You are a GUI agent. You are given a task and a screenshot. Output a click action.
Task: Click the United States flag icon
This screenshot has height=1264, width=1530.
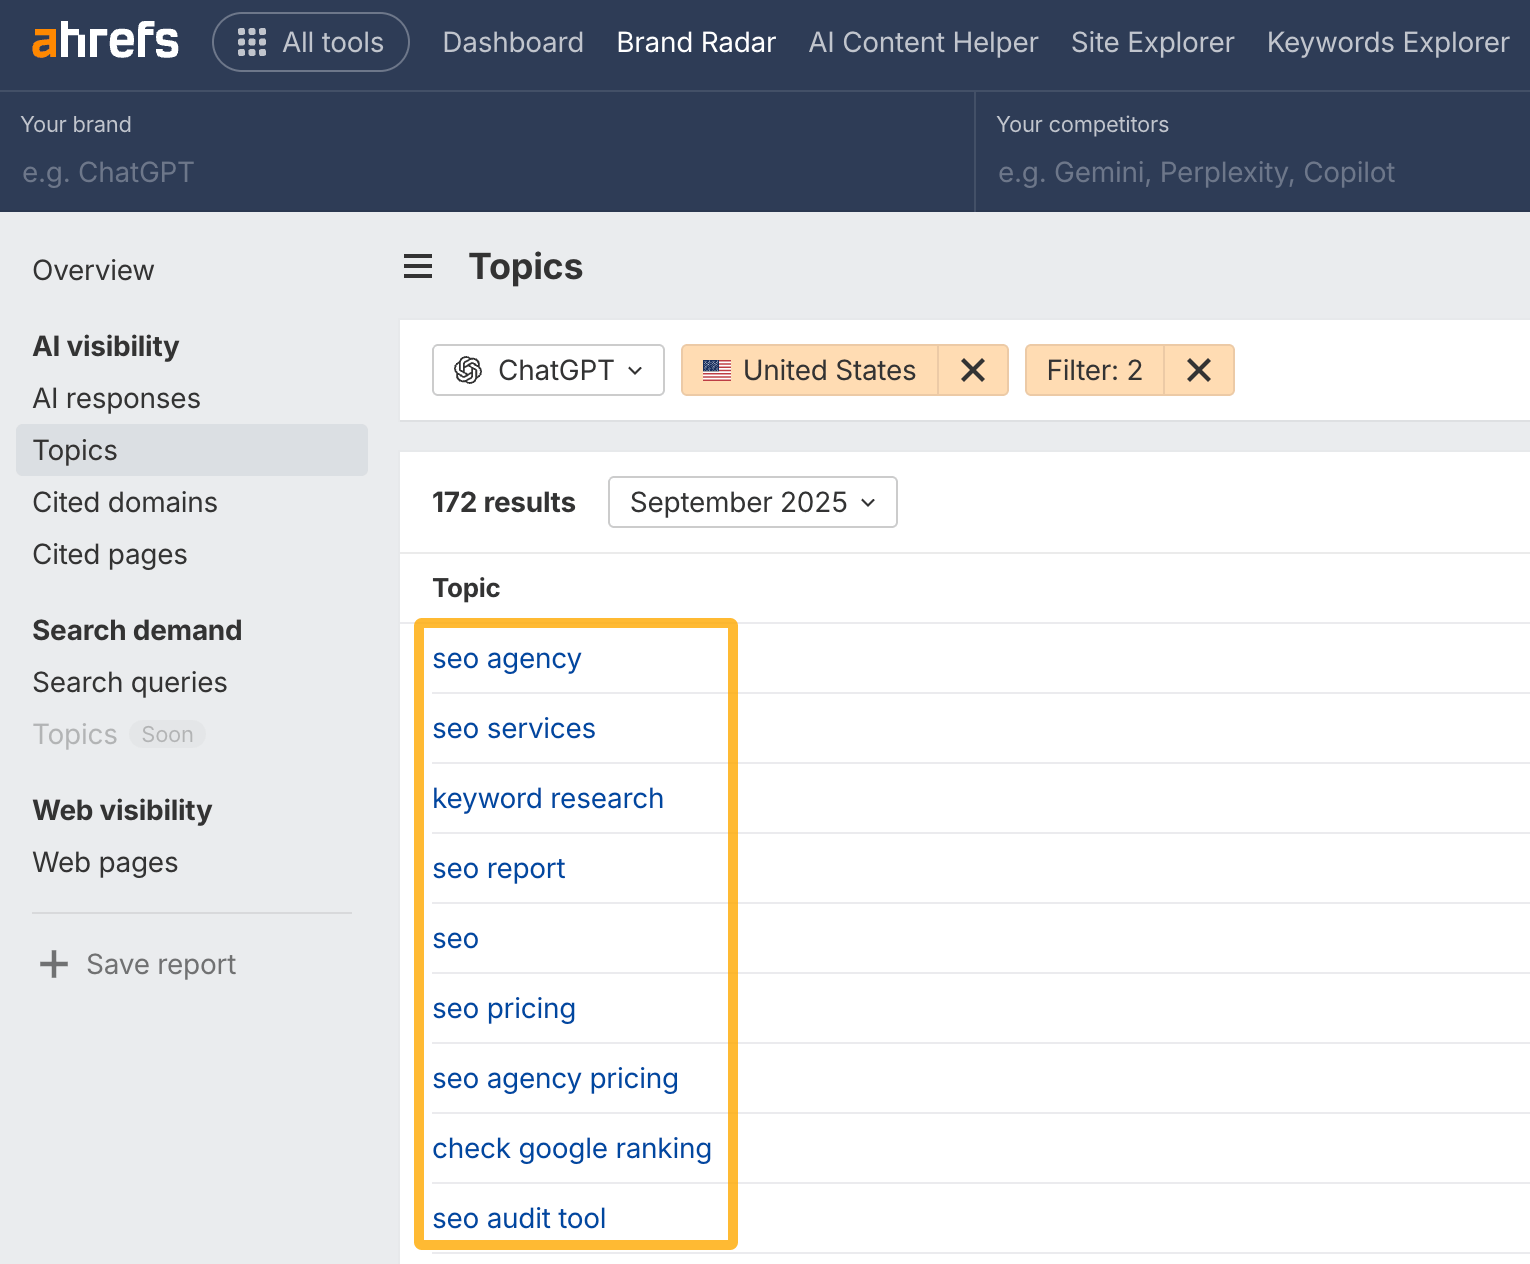[716, 370]
